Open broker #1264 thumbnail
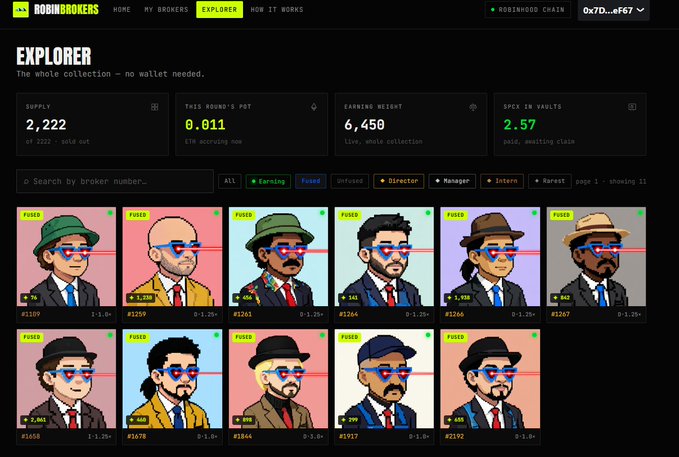679x457 pixels. (x=384, y=257)
